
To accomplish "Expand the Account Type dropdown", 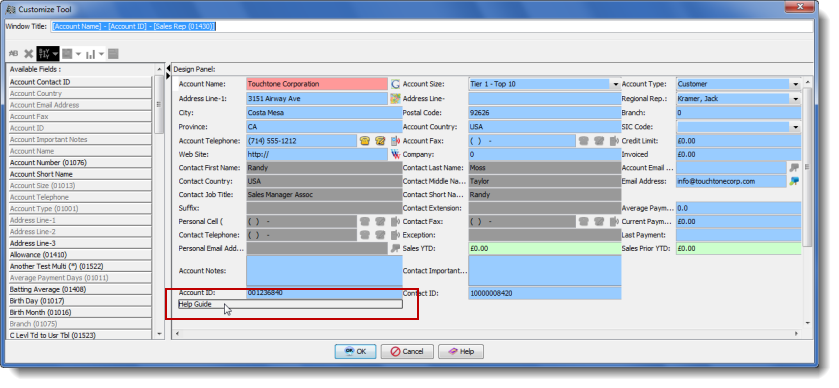I will pyautogui.click(x=796, y=85).
